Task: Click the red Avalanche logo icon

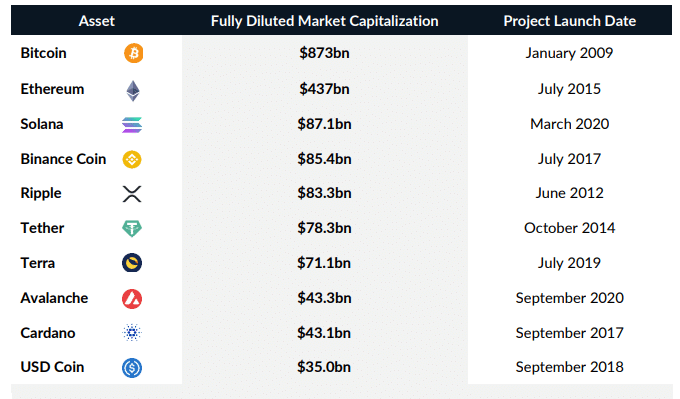Action: pos(132,299)
